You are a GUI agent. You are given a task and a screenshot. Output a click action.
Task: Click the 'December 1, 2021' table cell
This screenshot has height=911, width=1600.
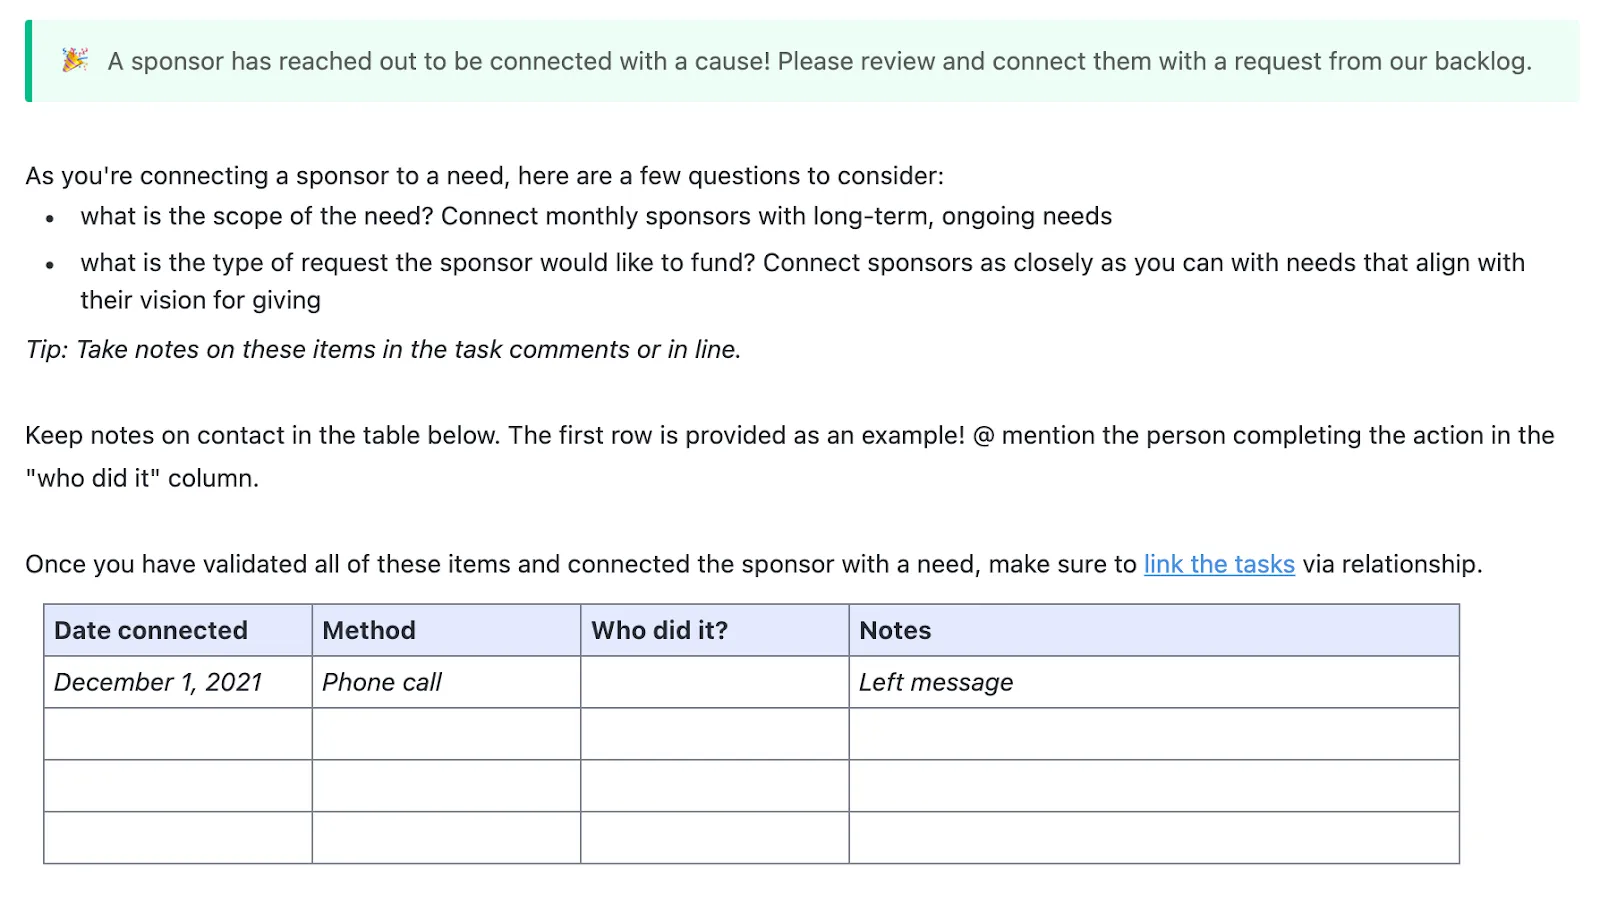178,682
